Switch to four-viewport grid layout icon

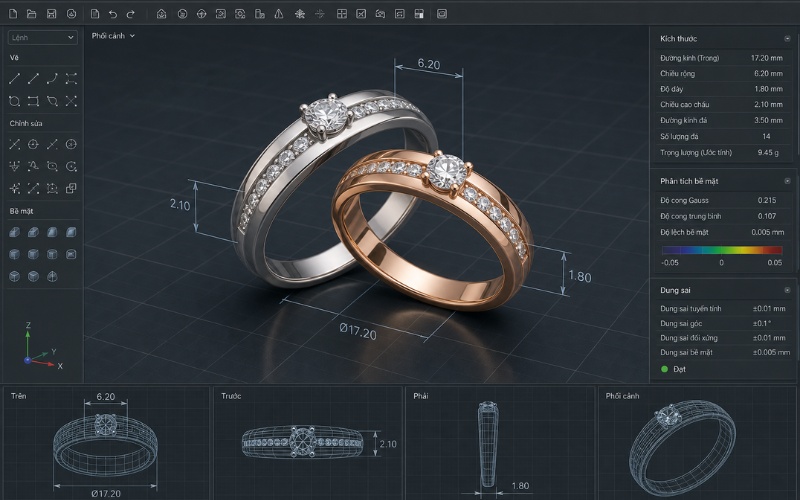pos(342,14)
